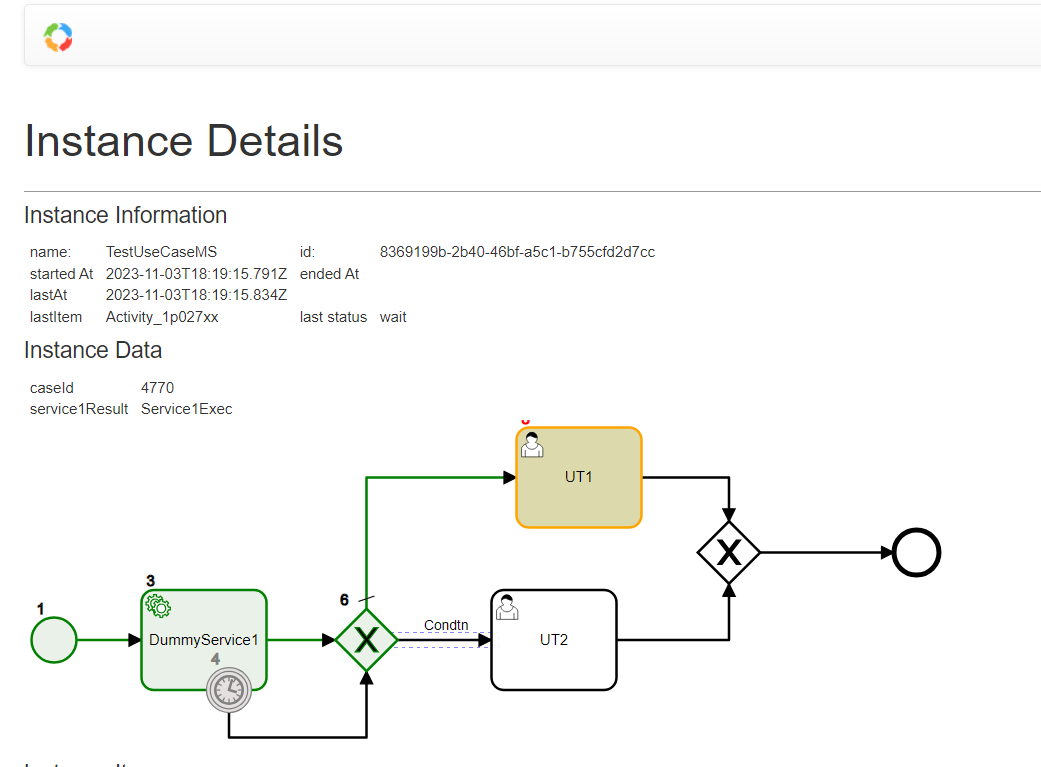1041x767 pixels.
Task: Select the UT2 task box
Action: click(553, 639)
